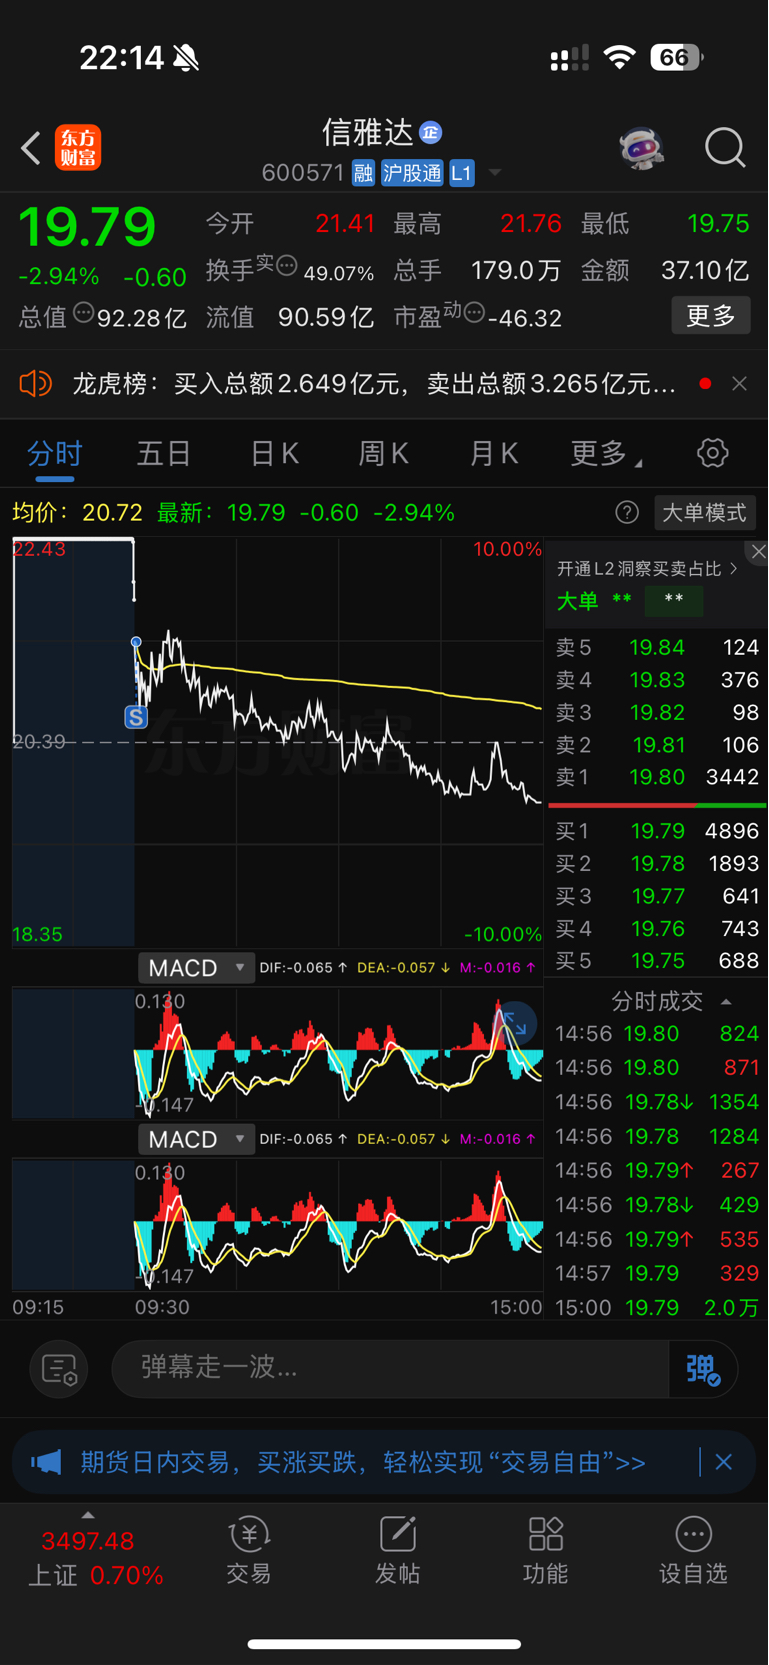Image resolution: width=769 pixels, height=1665 pixels.
Task: Switch to the 日K tab
Action: 274,454
